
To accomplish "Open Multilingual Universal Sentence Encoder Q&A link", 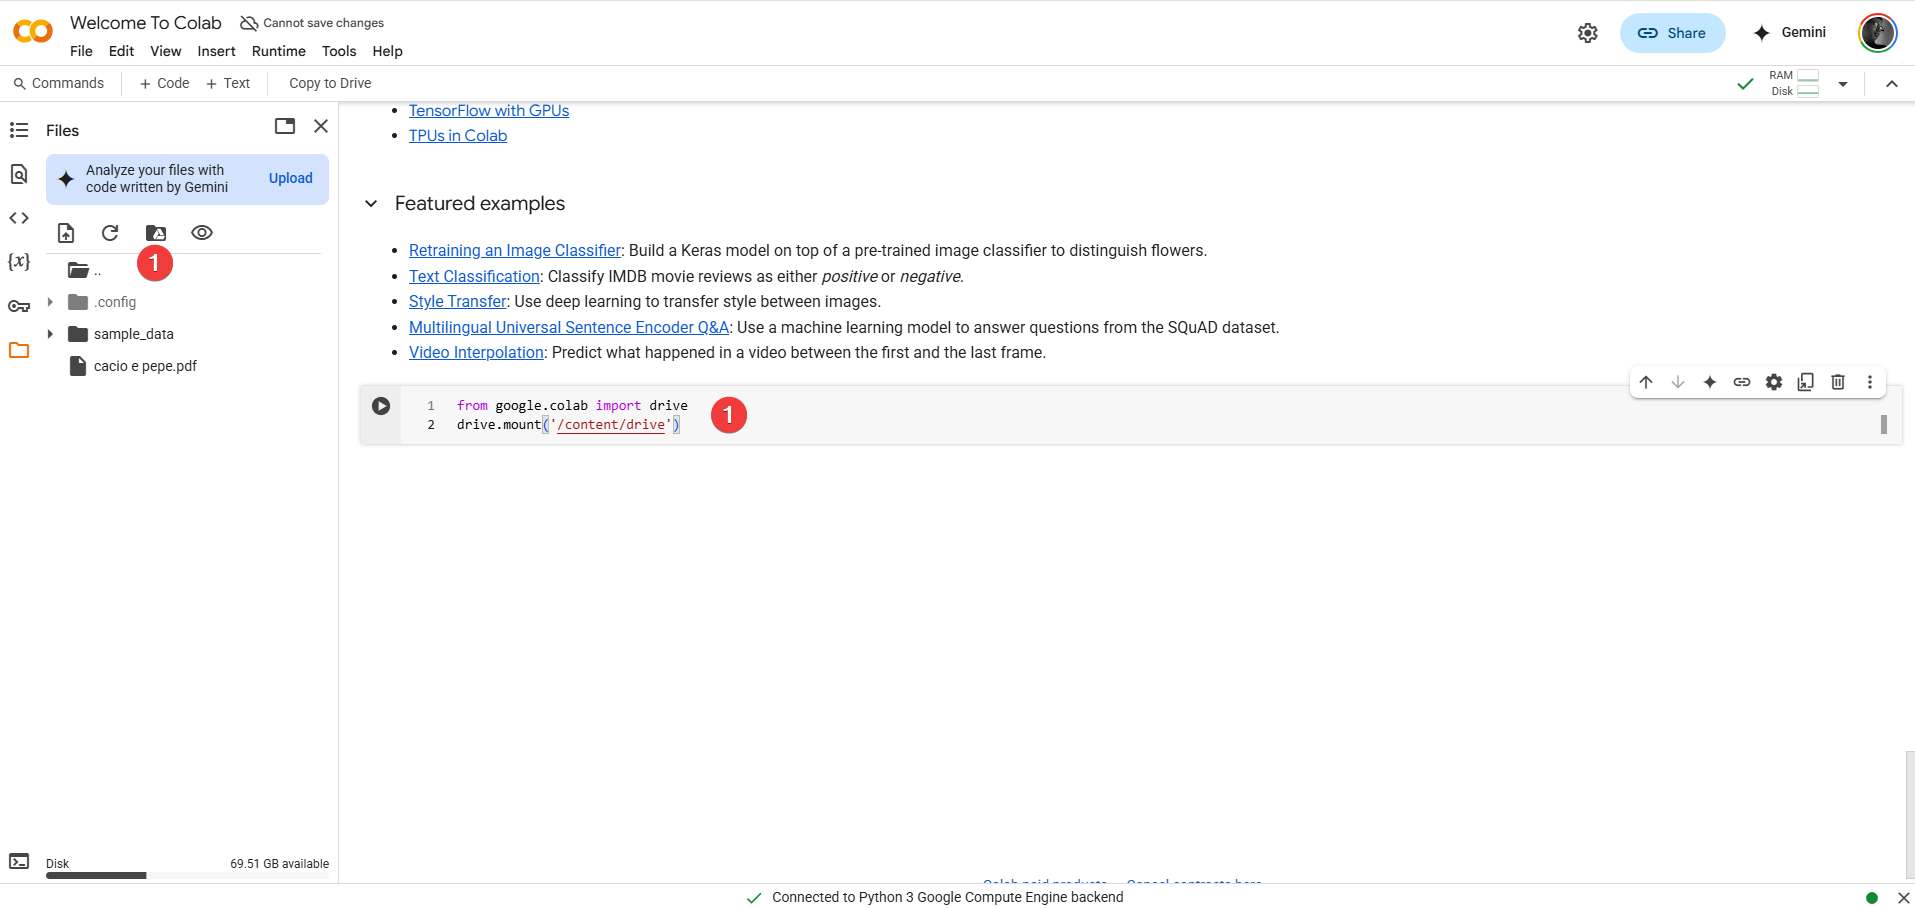I will click(569, 328).
